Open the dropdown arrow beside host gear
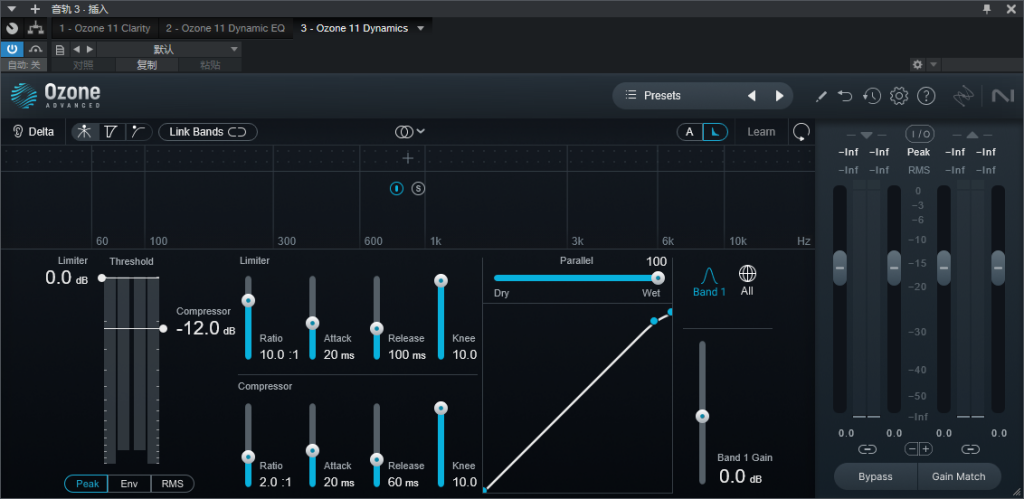Screen dimensions: 1024x499 point(933,65)
